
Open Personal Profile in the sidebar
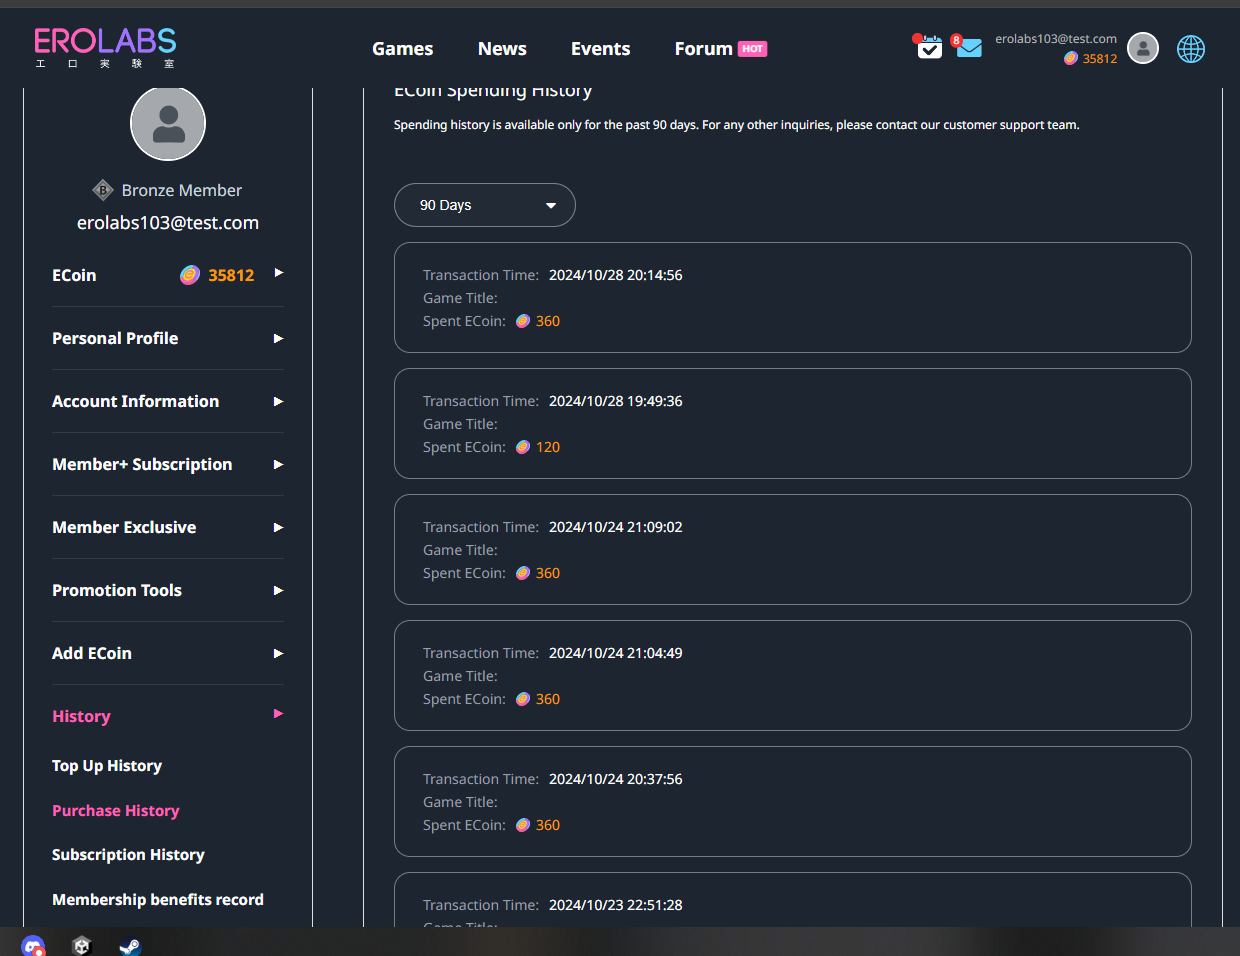tap(115, 338)
